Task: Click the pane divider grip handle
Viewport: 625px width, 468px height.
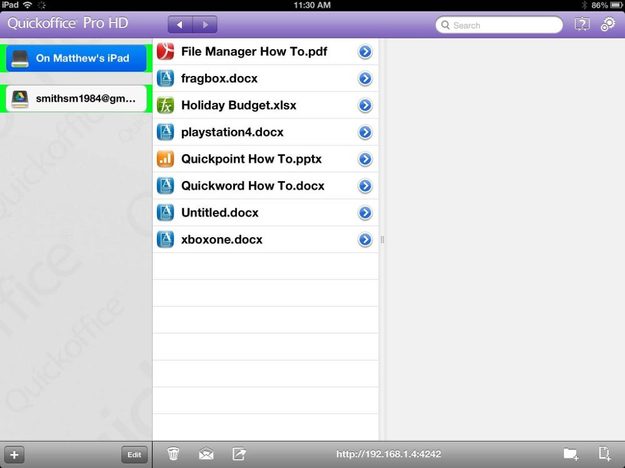Action: pyautogui.click(x=382, y=240)
